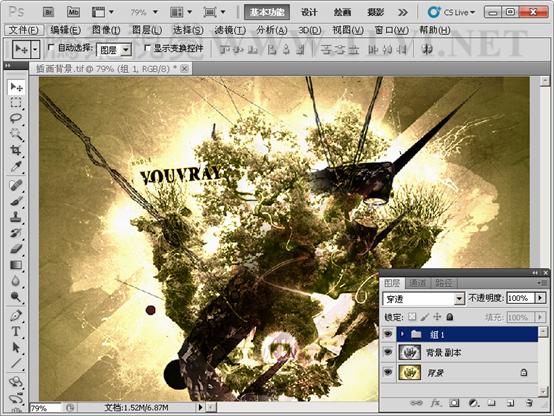Viewport: 554px width, 416px height.
Task: Switch to the 摄影 workspace
Action: click(376, 12)
